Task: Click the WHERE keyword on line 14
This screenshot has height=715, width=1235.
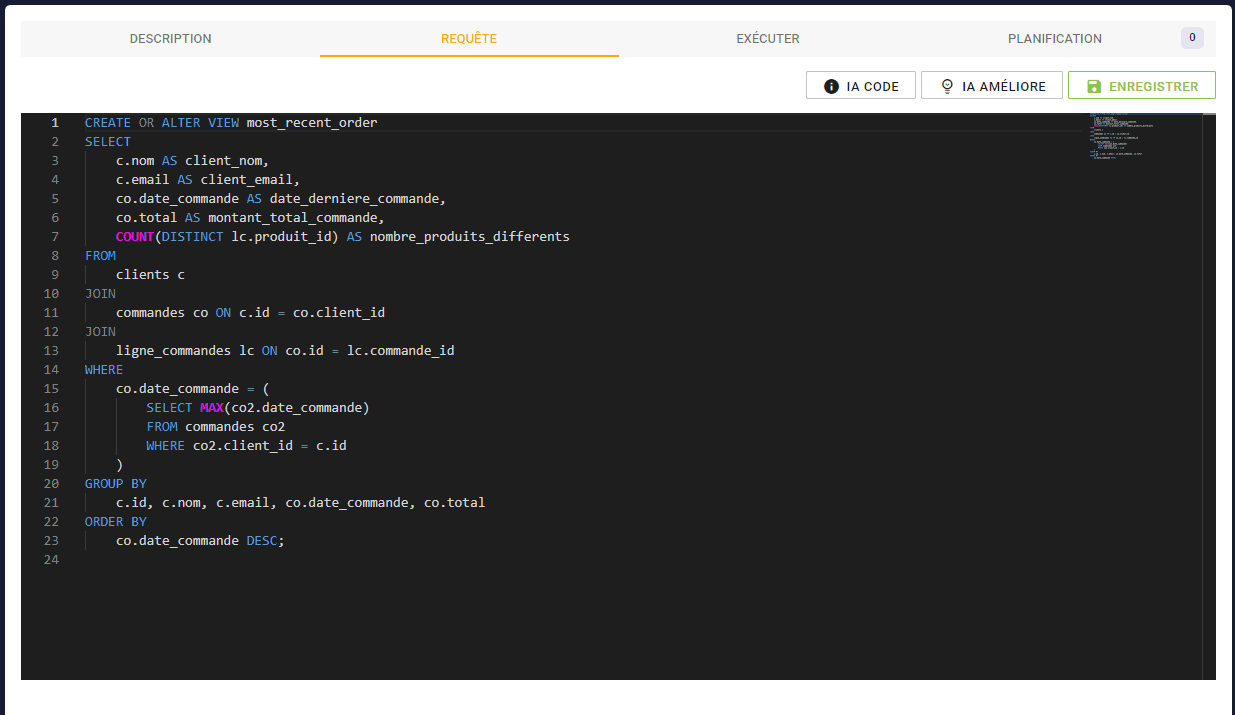Action: (104, 370)
